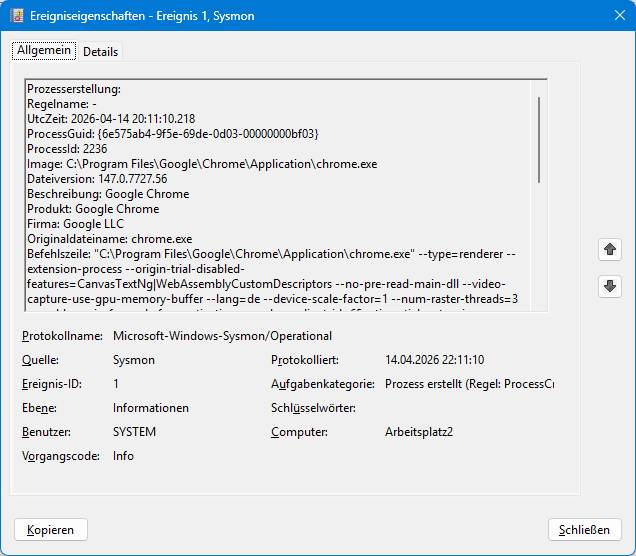Click the Schlüsselwörter label
This screenshot has width=636, height=556.
(313, 408)
